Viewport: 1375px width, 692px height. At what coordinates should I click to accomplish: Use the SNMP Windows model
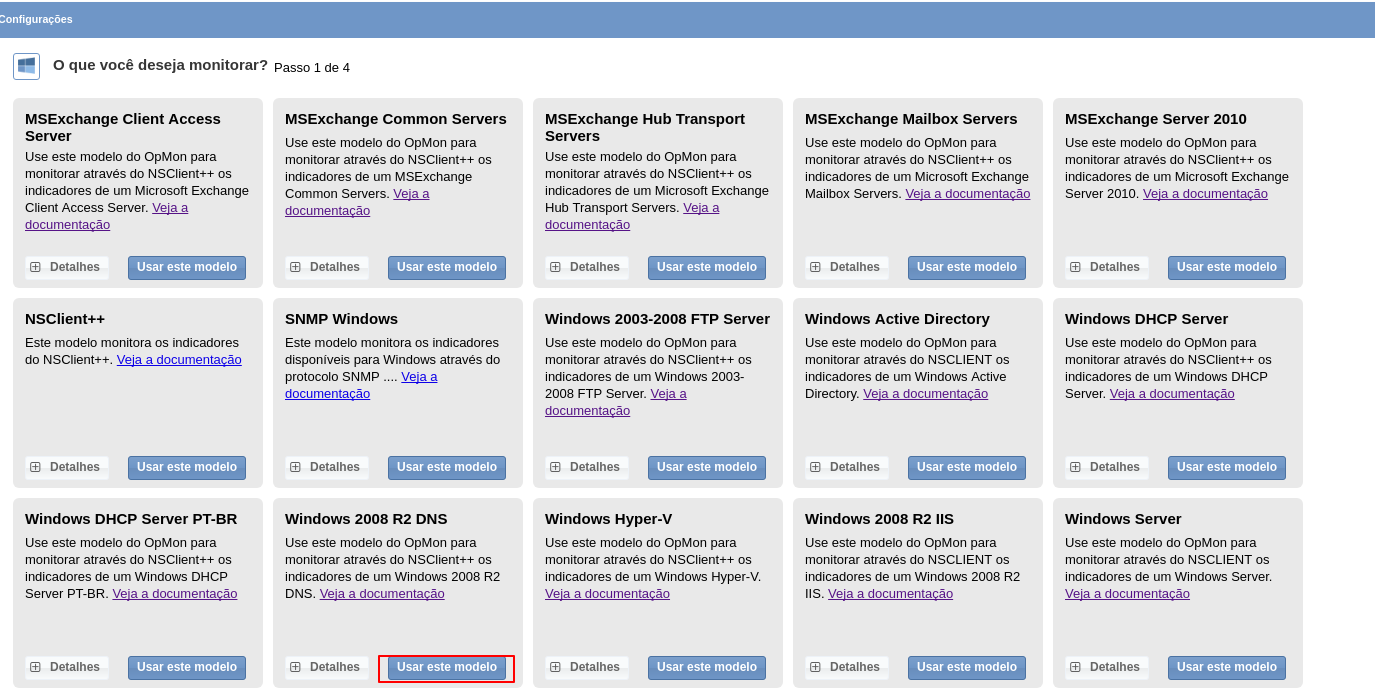(446, 467)
